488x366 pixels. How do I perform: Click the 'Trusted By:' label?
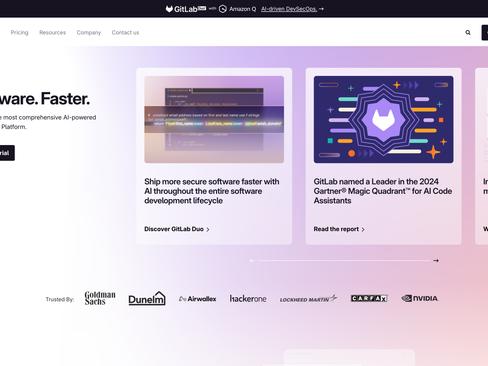(x=60, y=299)
